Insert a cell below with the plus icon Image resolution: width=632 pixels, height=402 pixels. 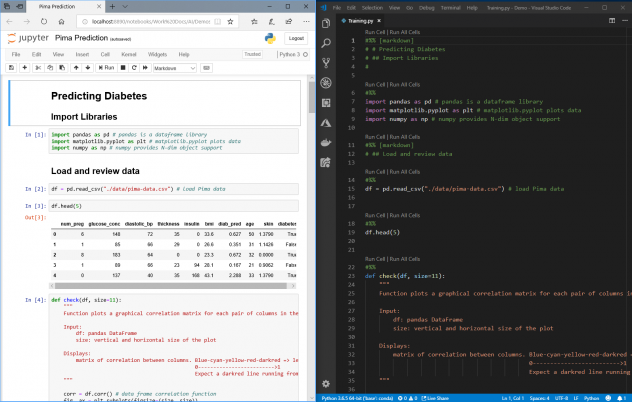click(25, 67)
